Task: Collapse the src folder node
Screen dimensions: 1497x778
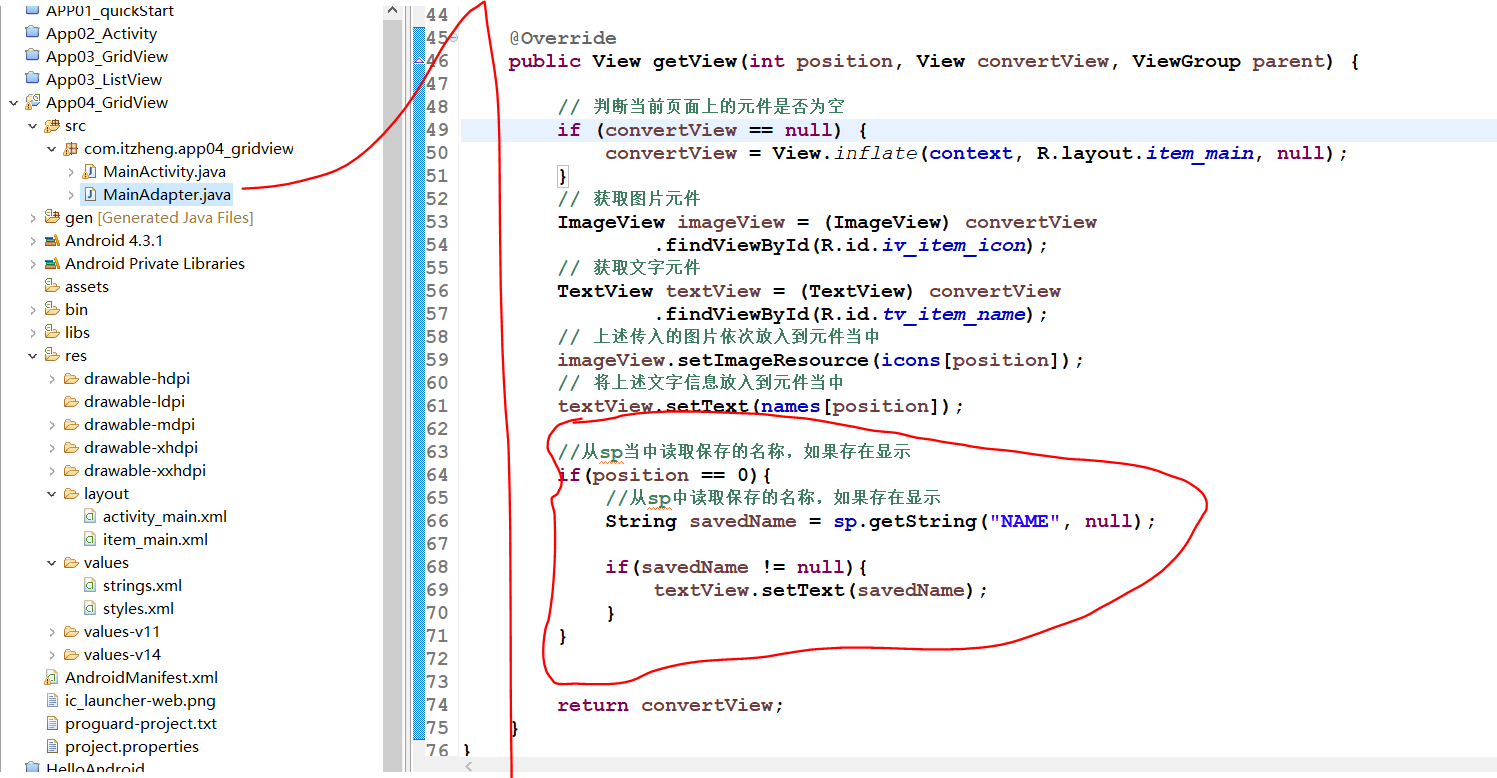Action: [31, 126]
